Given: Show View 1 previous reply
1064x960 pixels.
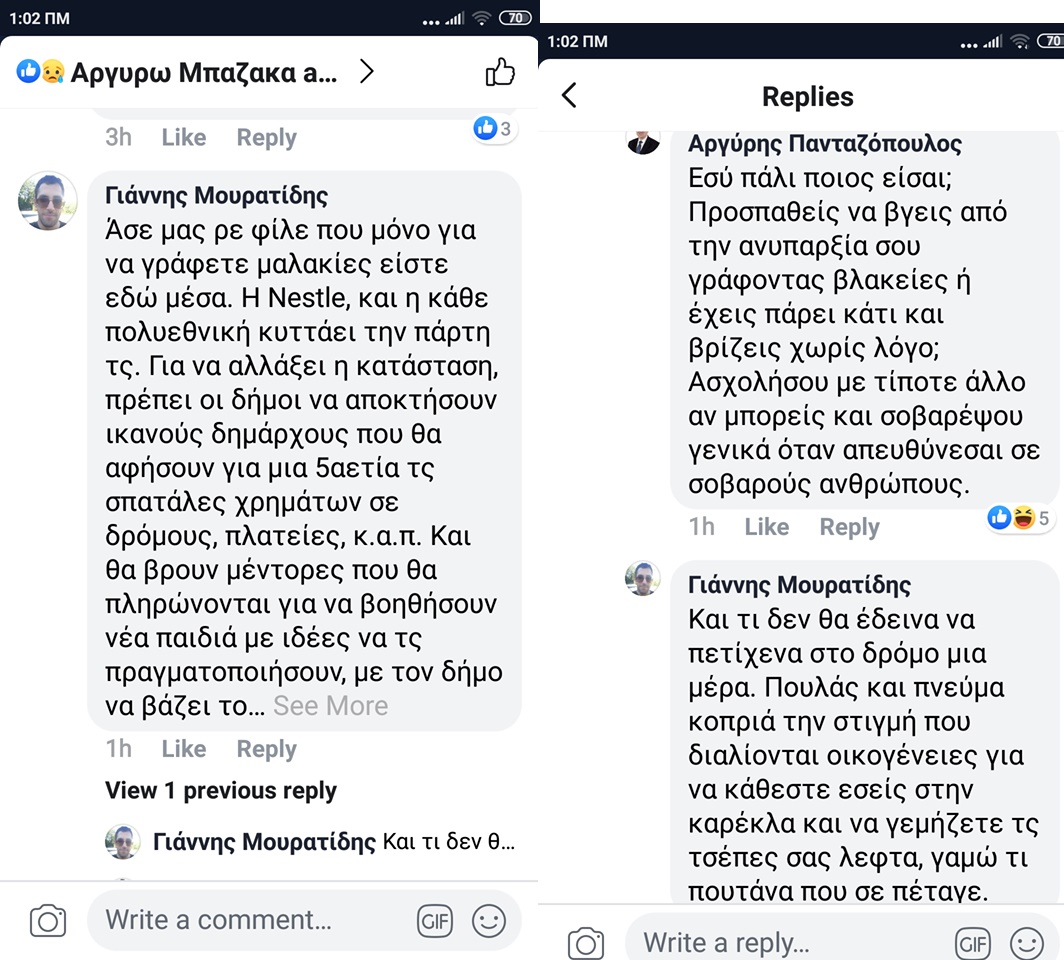Looking at the screenshot, I should (221, 791).
